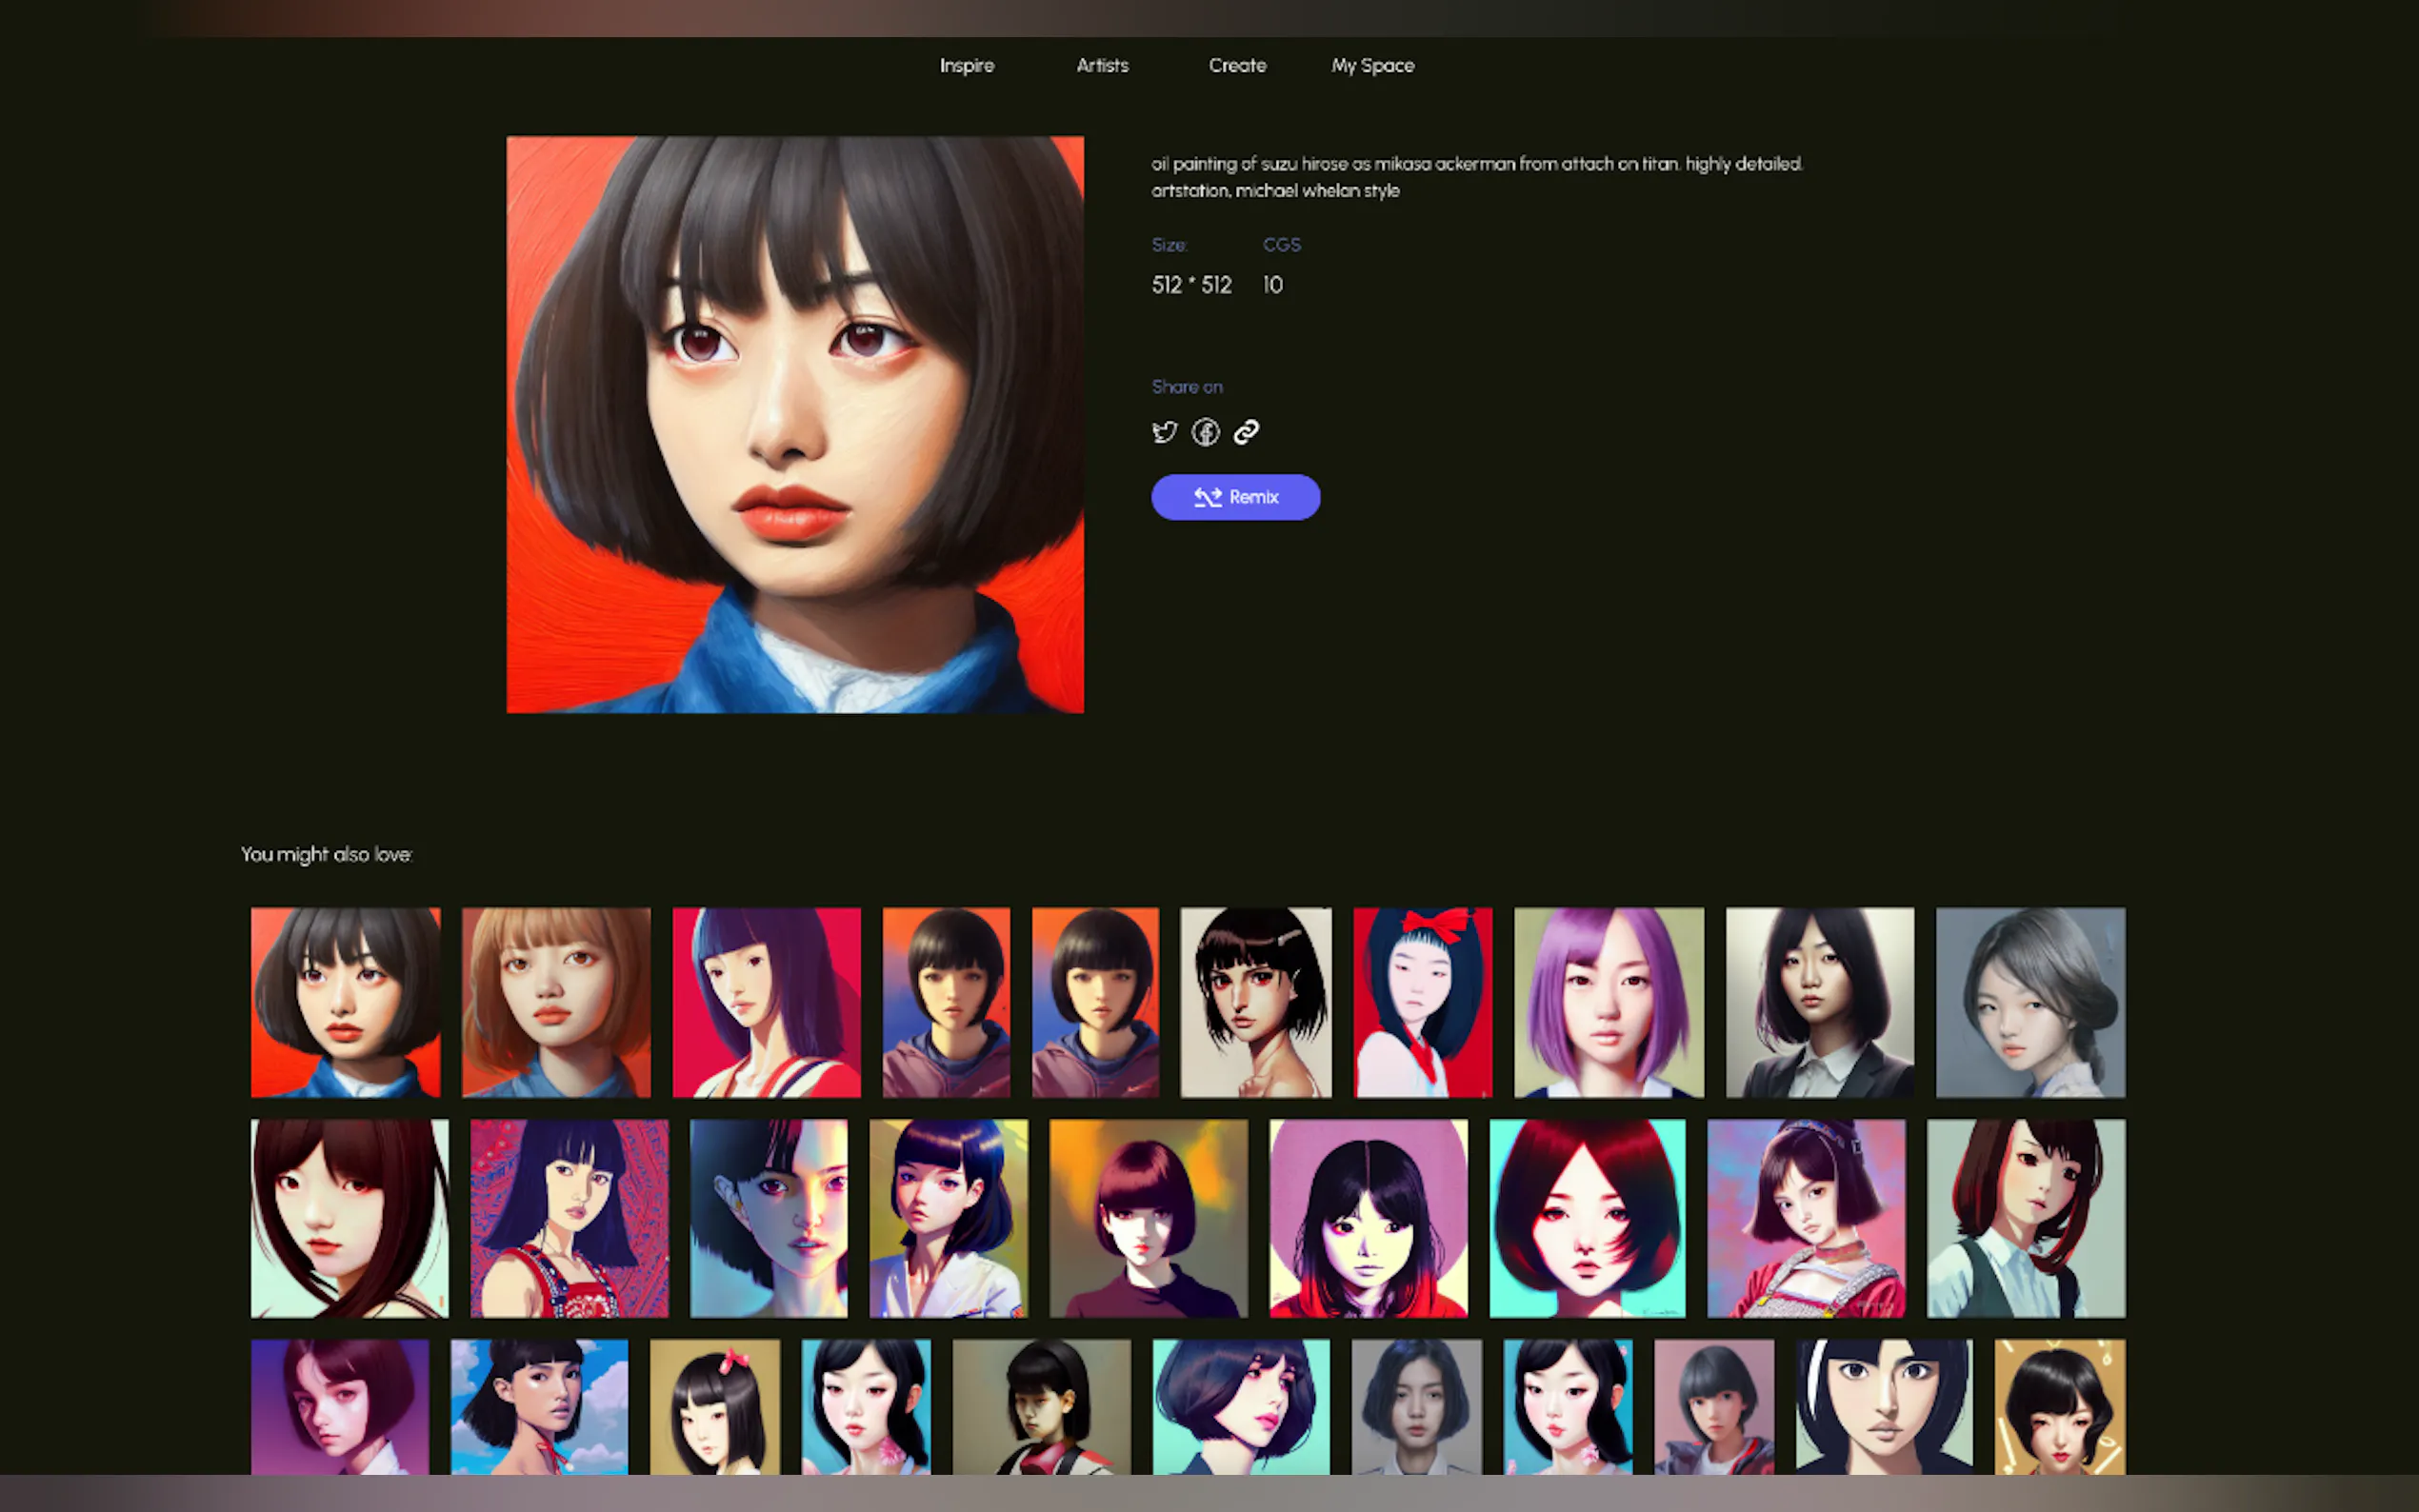Open thumbnail of girl with red bow

1422,1002
